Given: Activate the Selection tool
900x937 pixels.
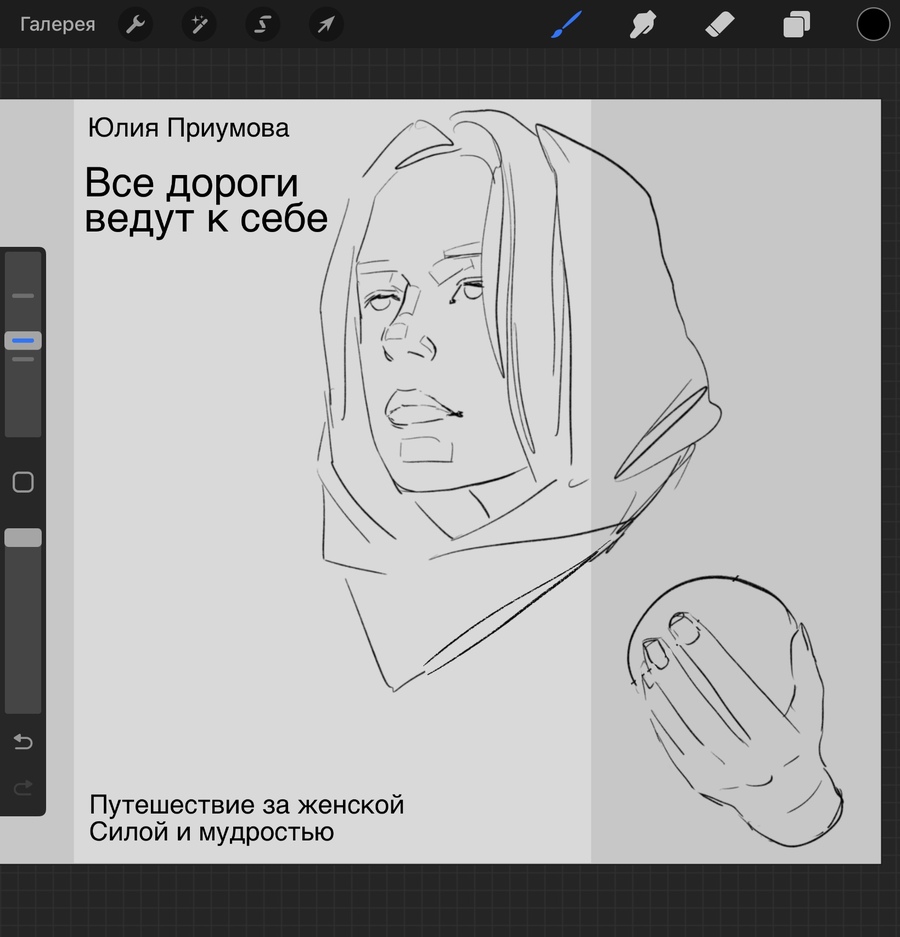Looking at the screenshot, I should pyautogui.click(x=262, y=25).
